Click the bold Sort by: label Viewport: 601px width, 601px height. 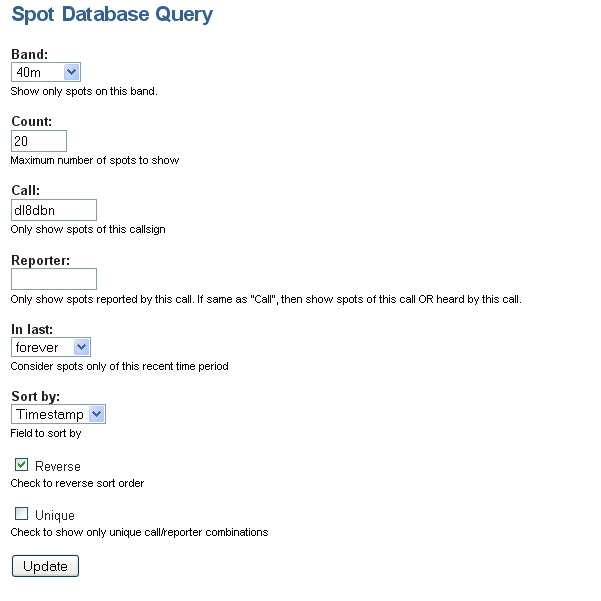[36, 396]
